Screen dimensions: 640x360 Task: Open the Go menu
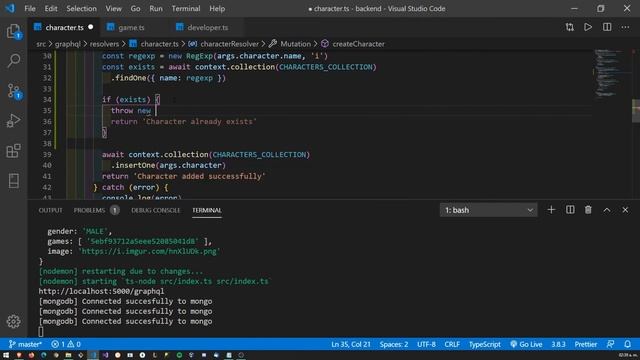pyautogui.click(x=135, y=8)
